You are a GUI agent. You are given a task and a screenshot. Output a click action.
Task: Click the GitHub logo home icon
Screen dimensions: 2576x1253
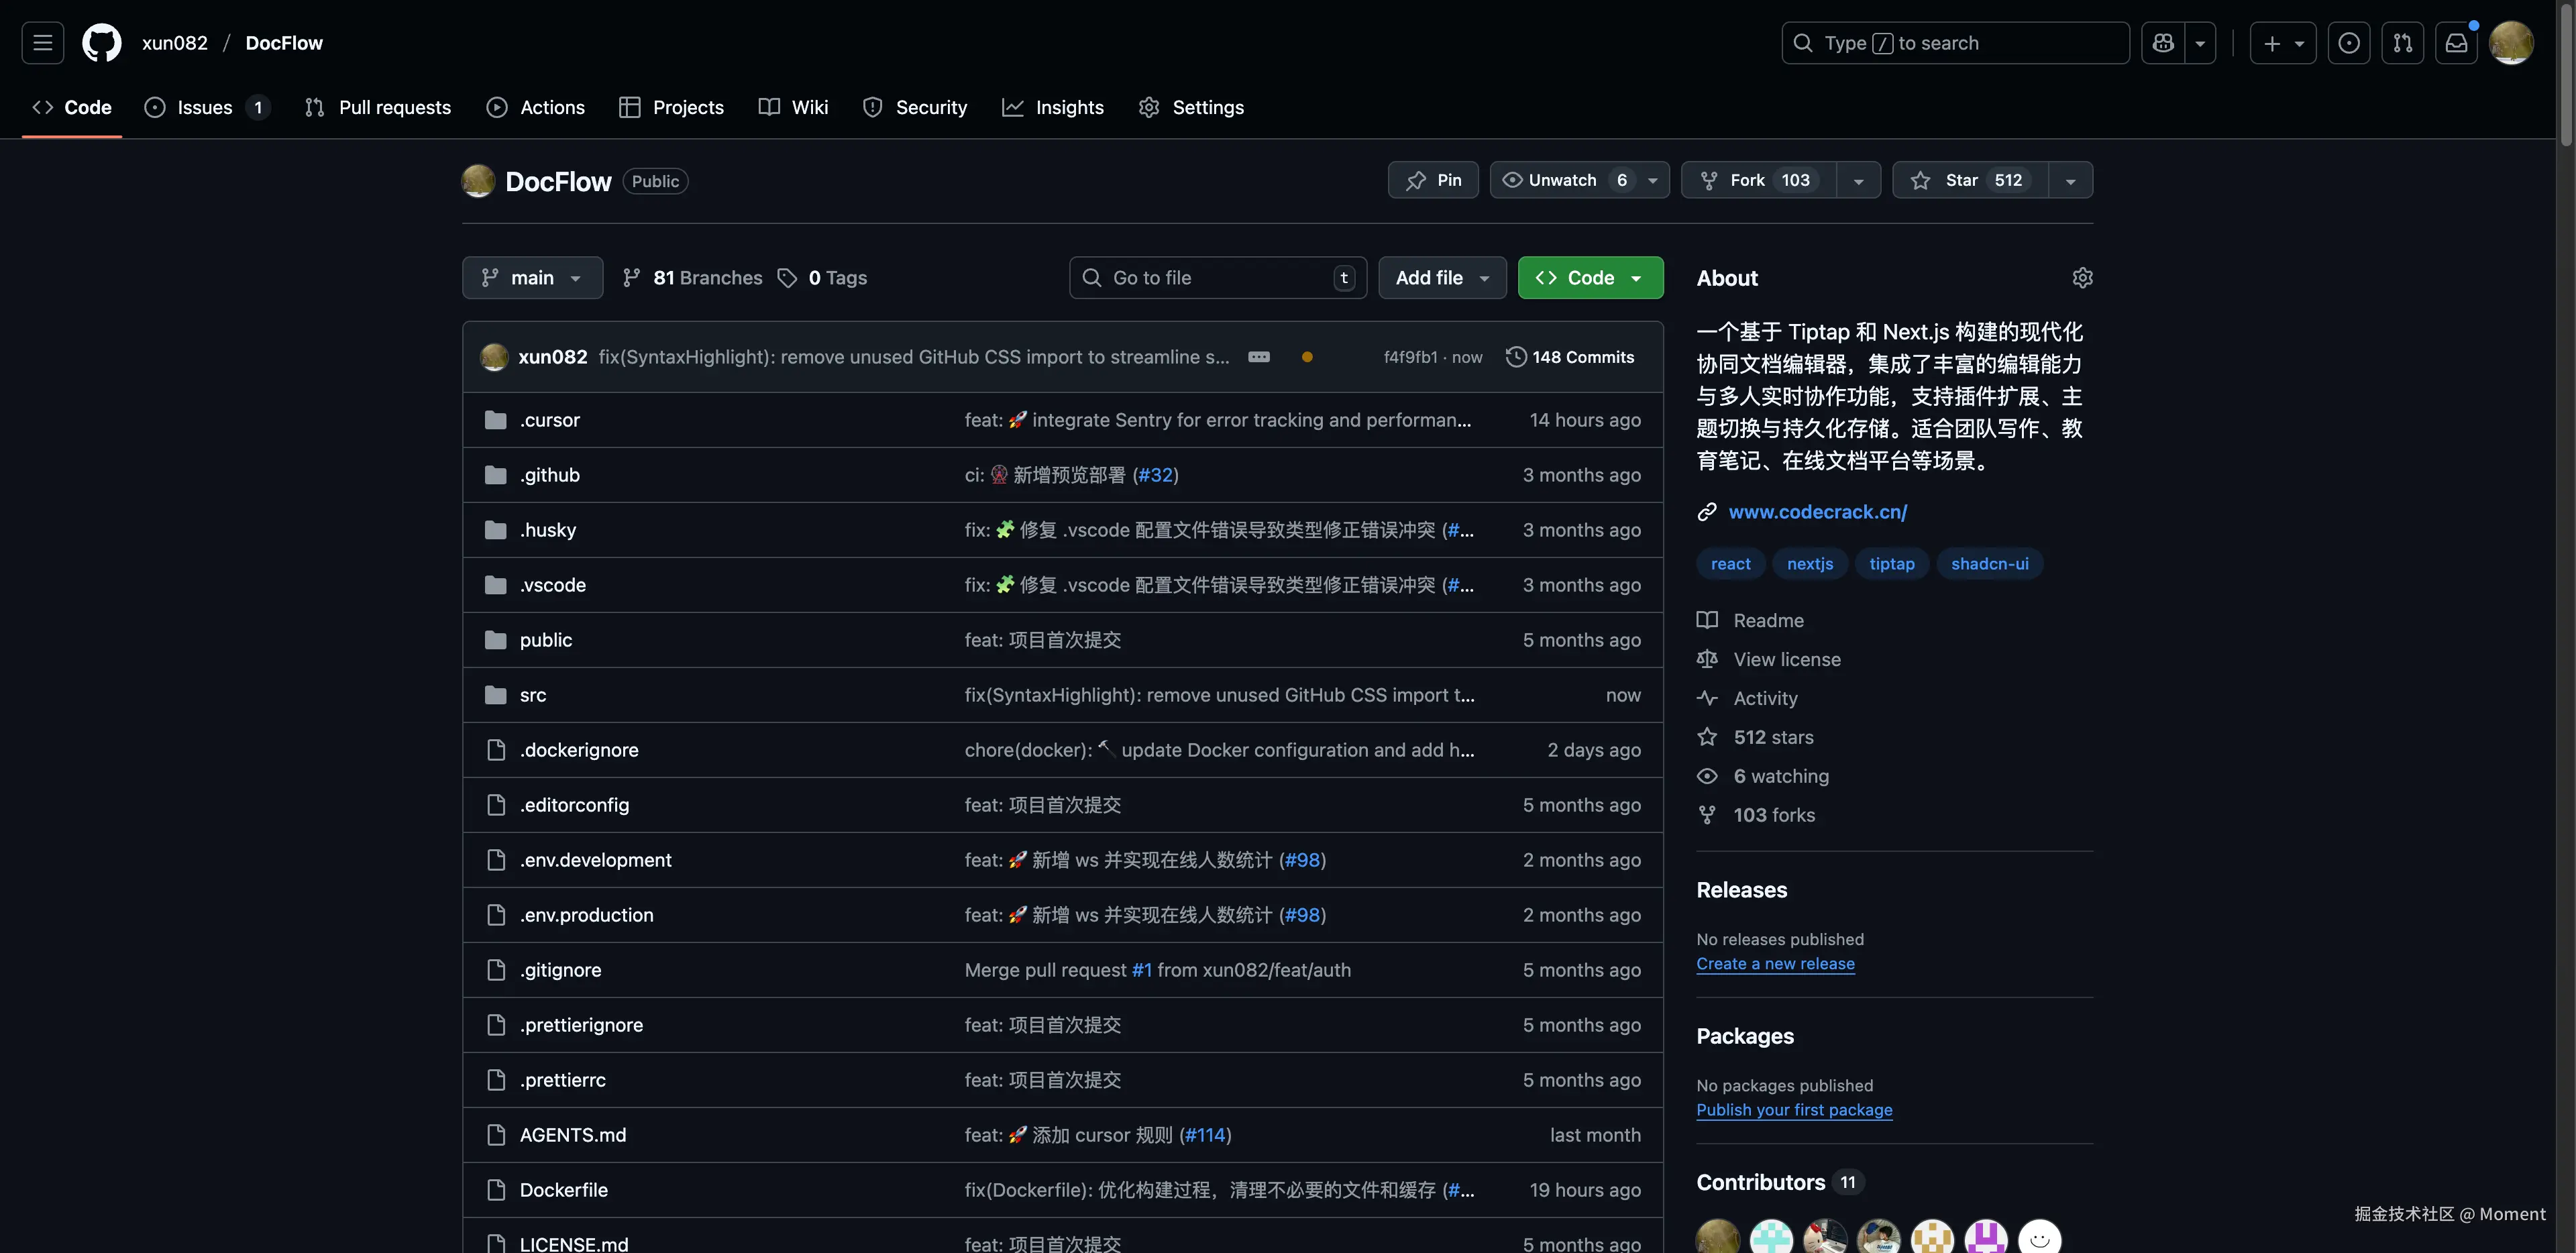tap(101, 43)
